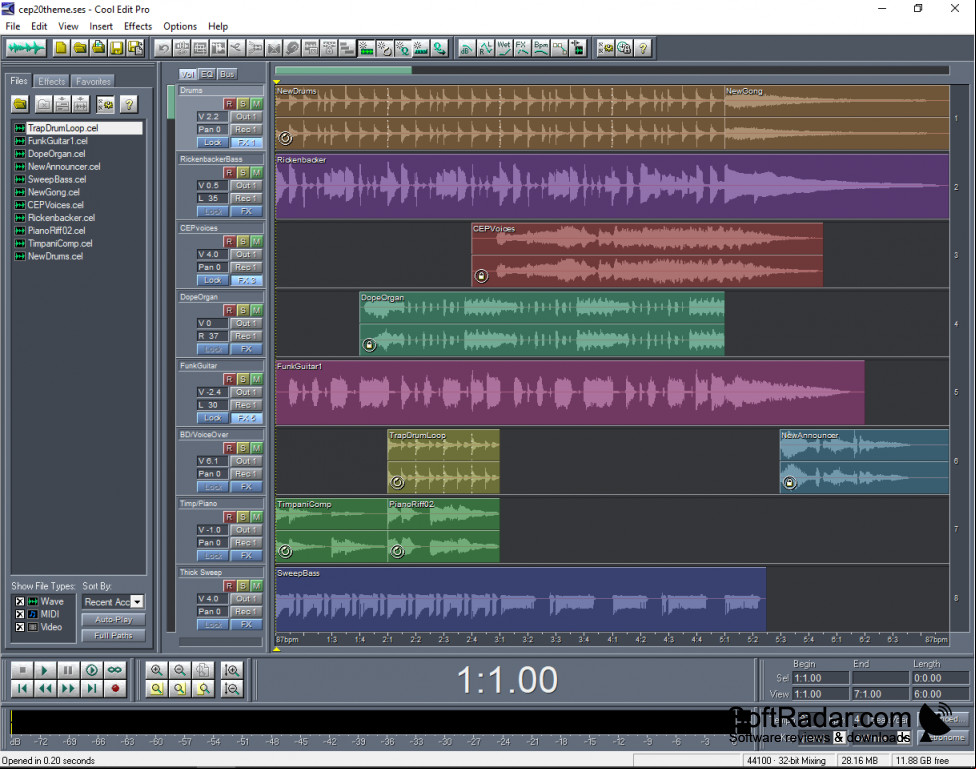Viewport: 976px width, 769px height.
Task: Open file button in Files panel
Action: (20, 104)
